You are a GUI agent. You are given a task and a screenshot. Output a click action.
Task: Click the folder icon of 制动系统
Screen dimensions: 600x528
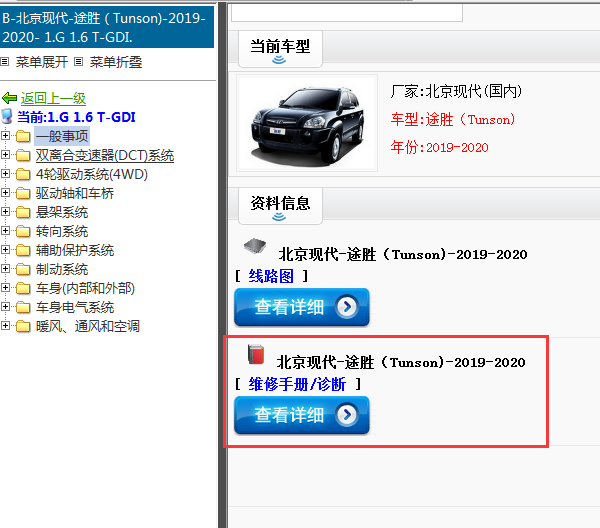(23, 269)
